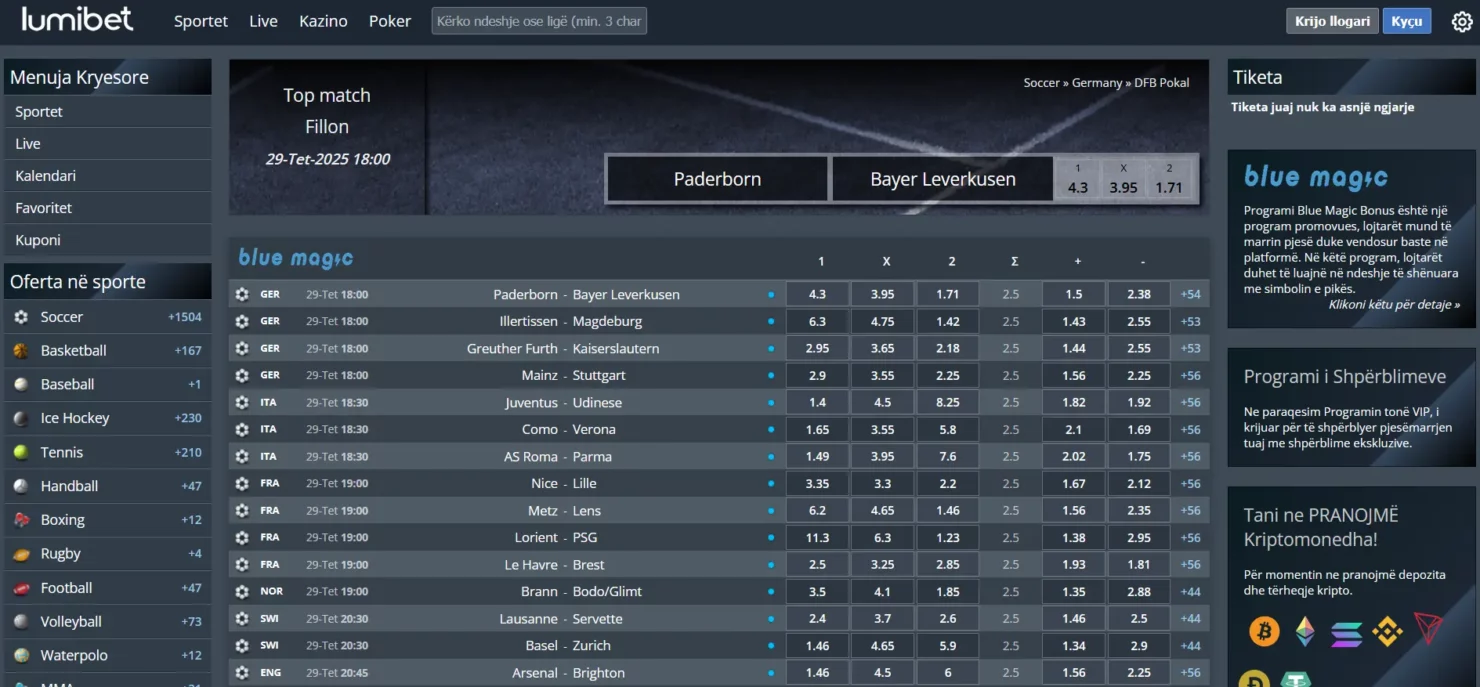Select the Basketball icon in sports list
The image size is (1480, 687).
[x=21, y=351]
